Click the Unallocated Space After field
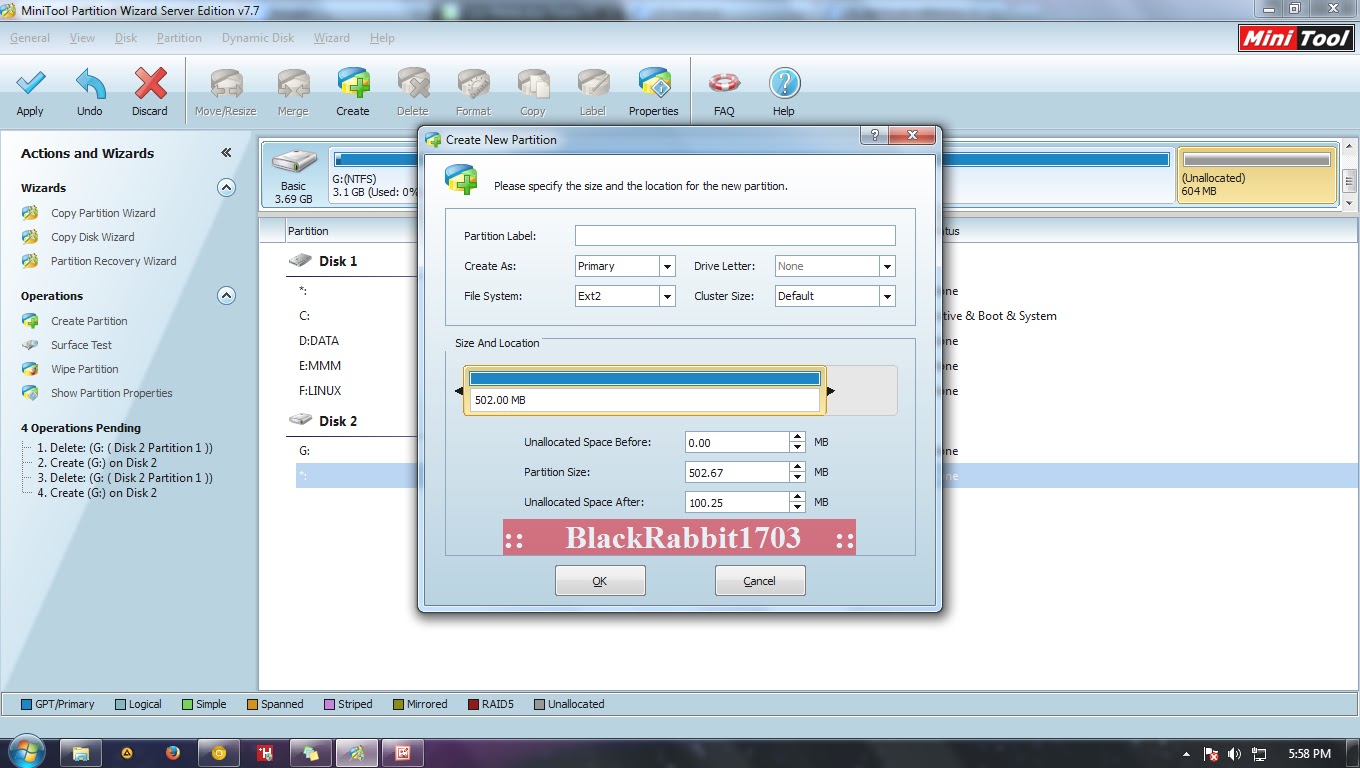 point(737,502)
